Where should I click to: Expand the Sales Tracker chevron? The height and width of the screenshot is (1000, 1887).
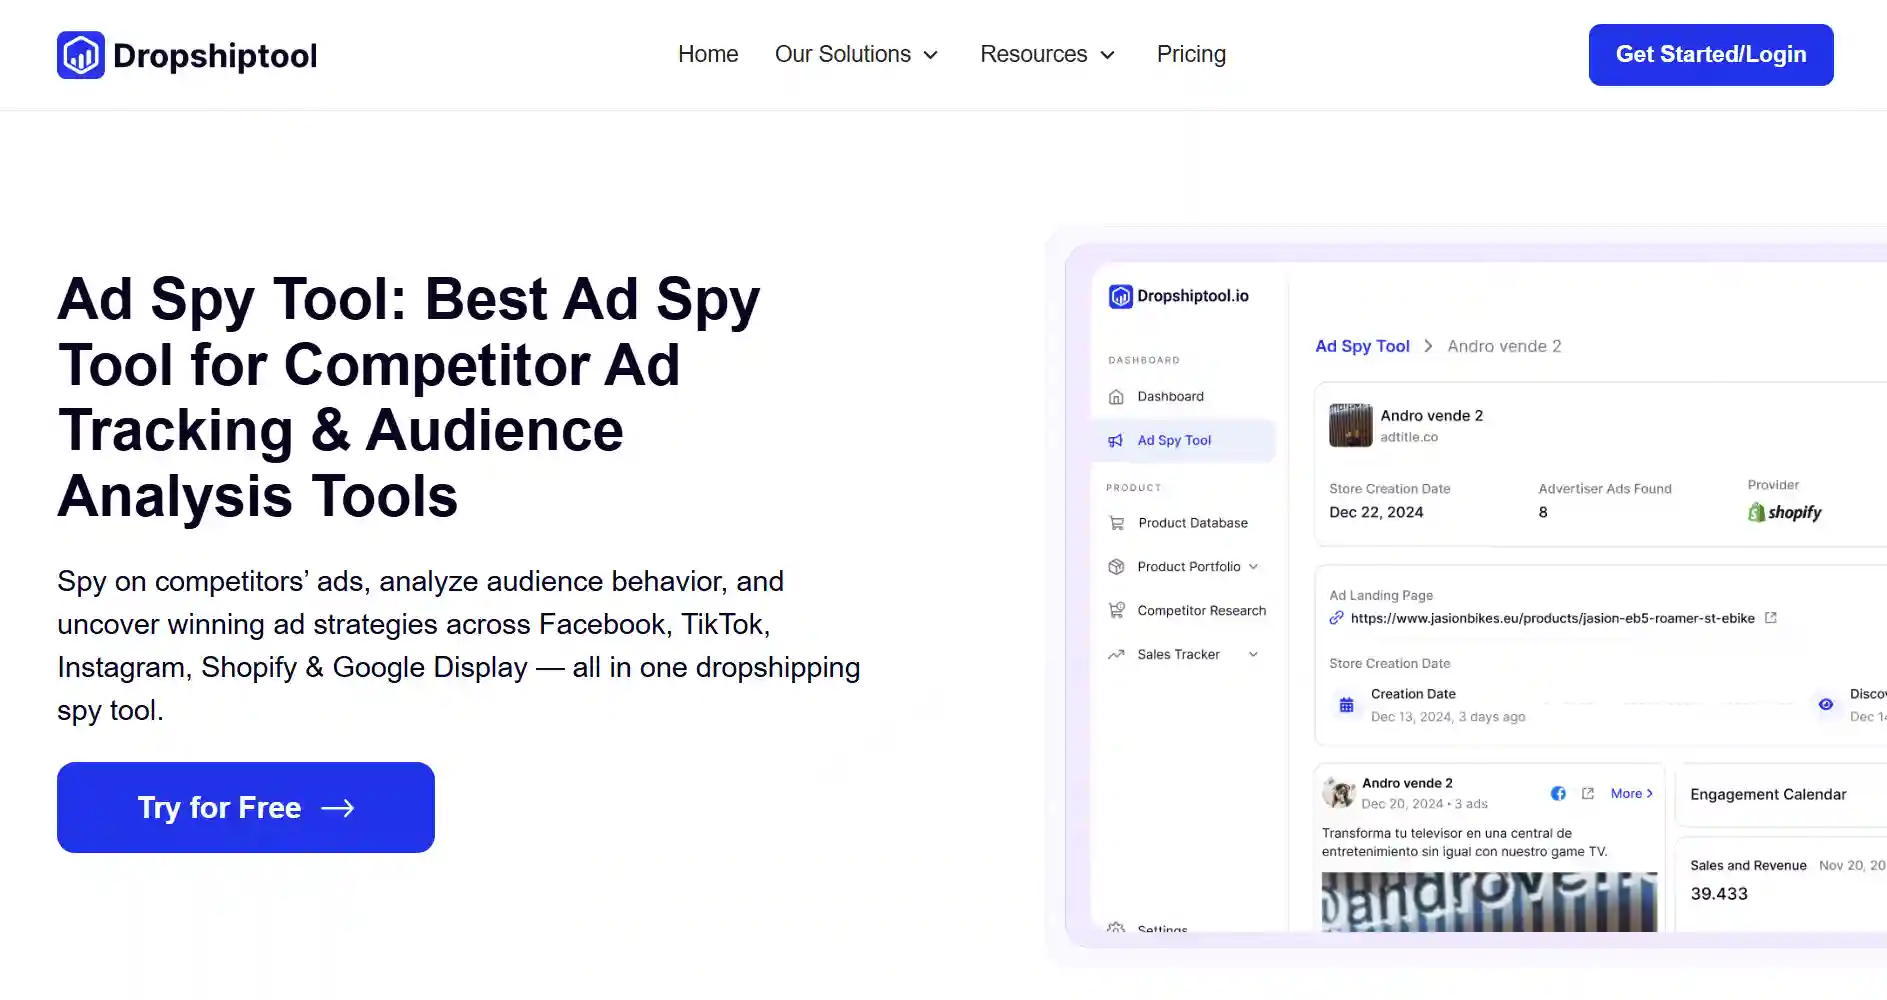coord(1253,654)
